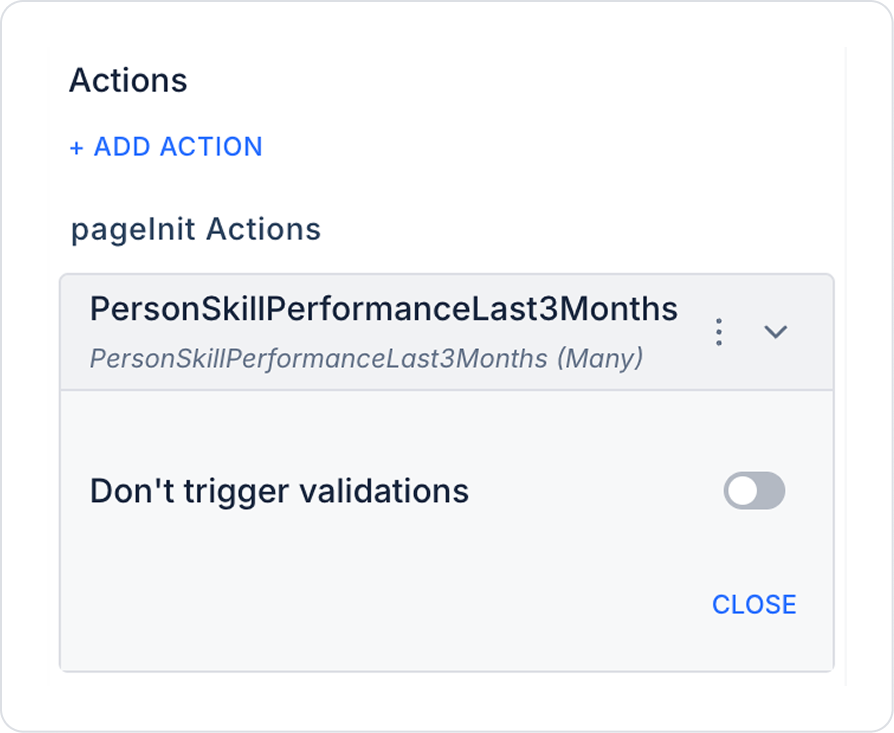894x733 pixels.
Task: Click the (Many) text in the action subtitle
Action: click(x=600, y=358)
